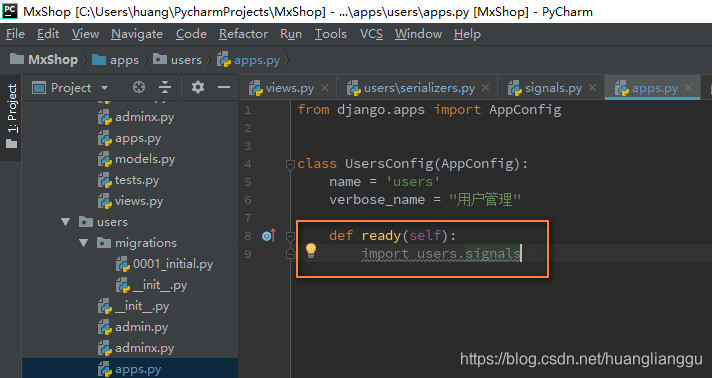Viewport: 712px width, 378px height.
Task: Close the apps.py tab
Action: [689, 88]
